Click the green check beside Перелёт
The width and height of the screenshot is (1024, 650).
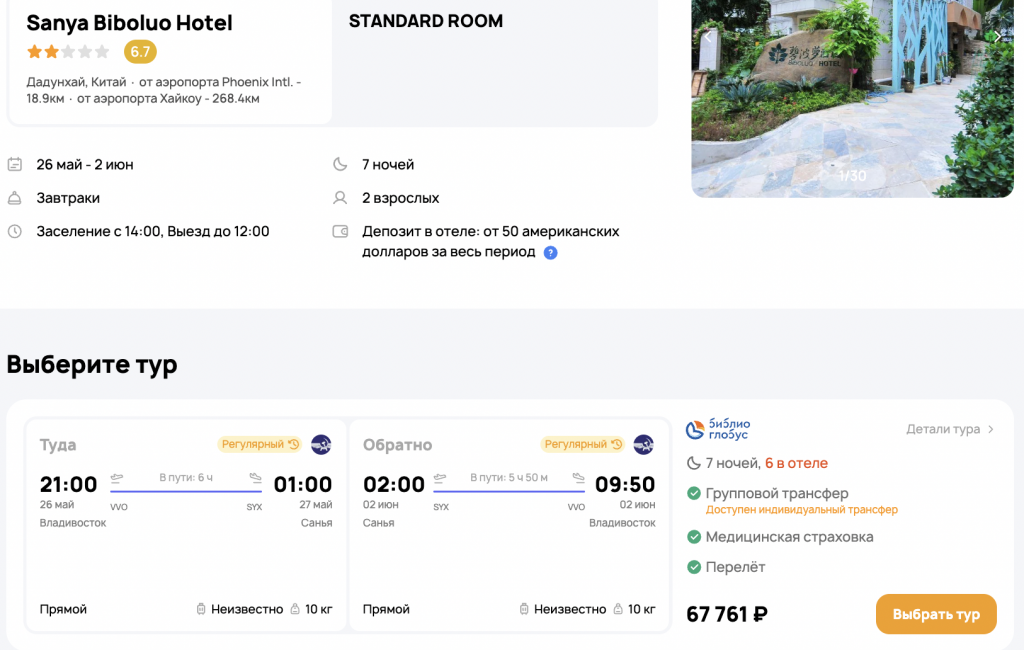[x=694, y=567]
